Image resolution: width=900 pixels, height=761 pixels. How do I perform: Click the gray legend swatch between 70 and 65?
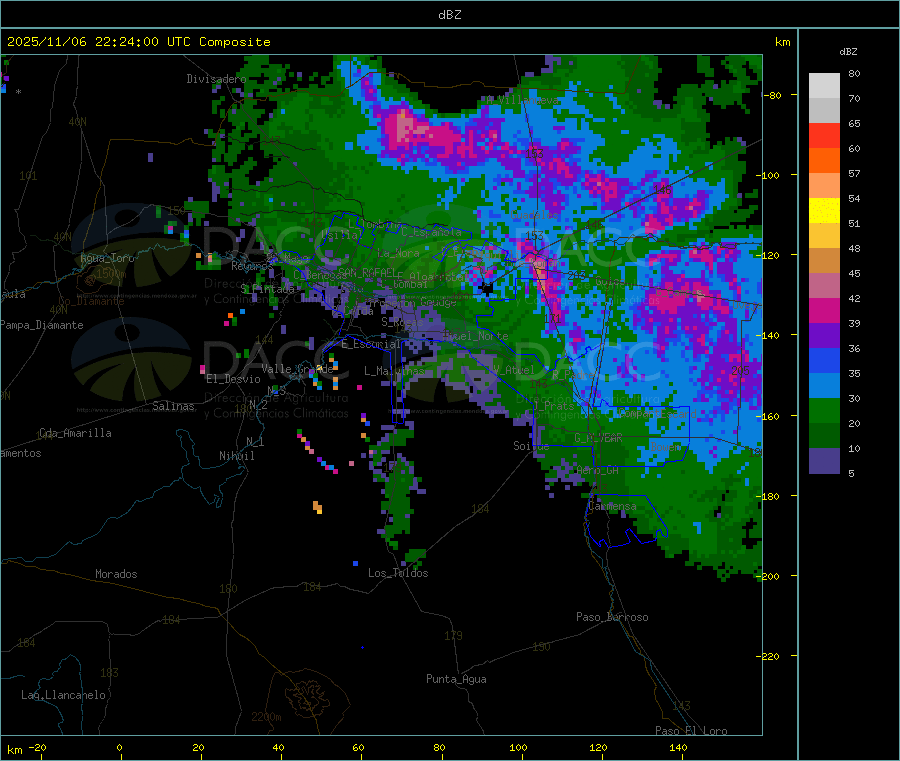pos(824,111)
